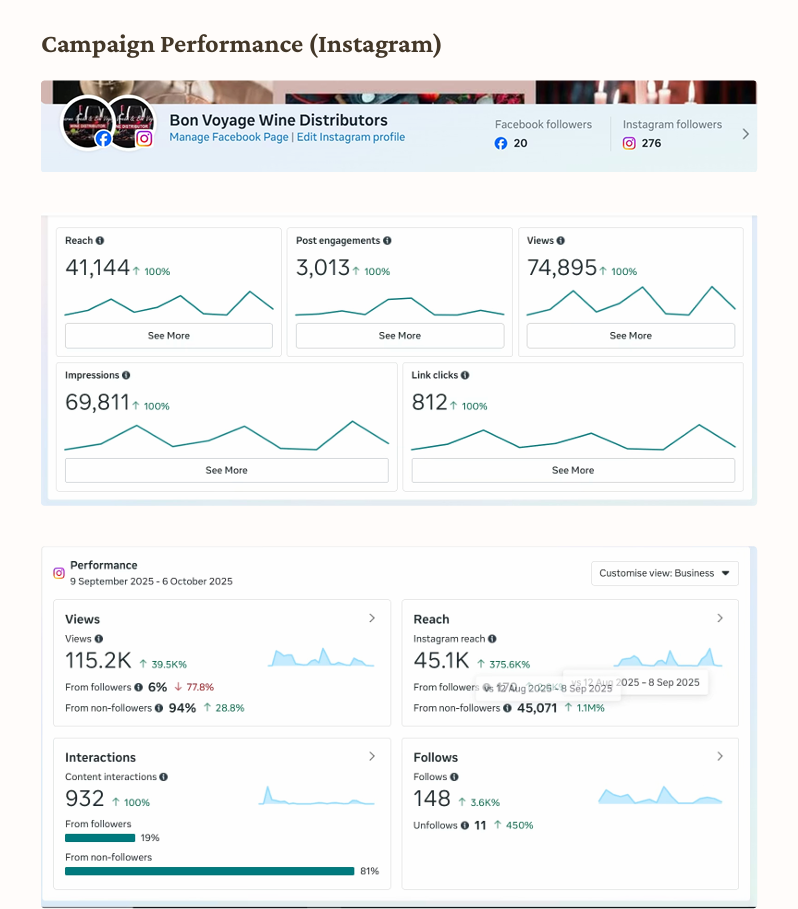Click See More under Link clicks 812
Viewport: 798px width, 909px height.
[573, 470]
